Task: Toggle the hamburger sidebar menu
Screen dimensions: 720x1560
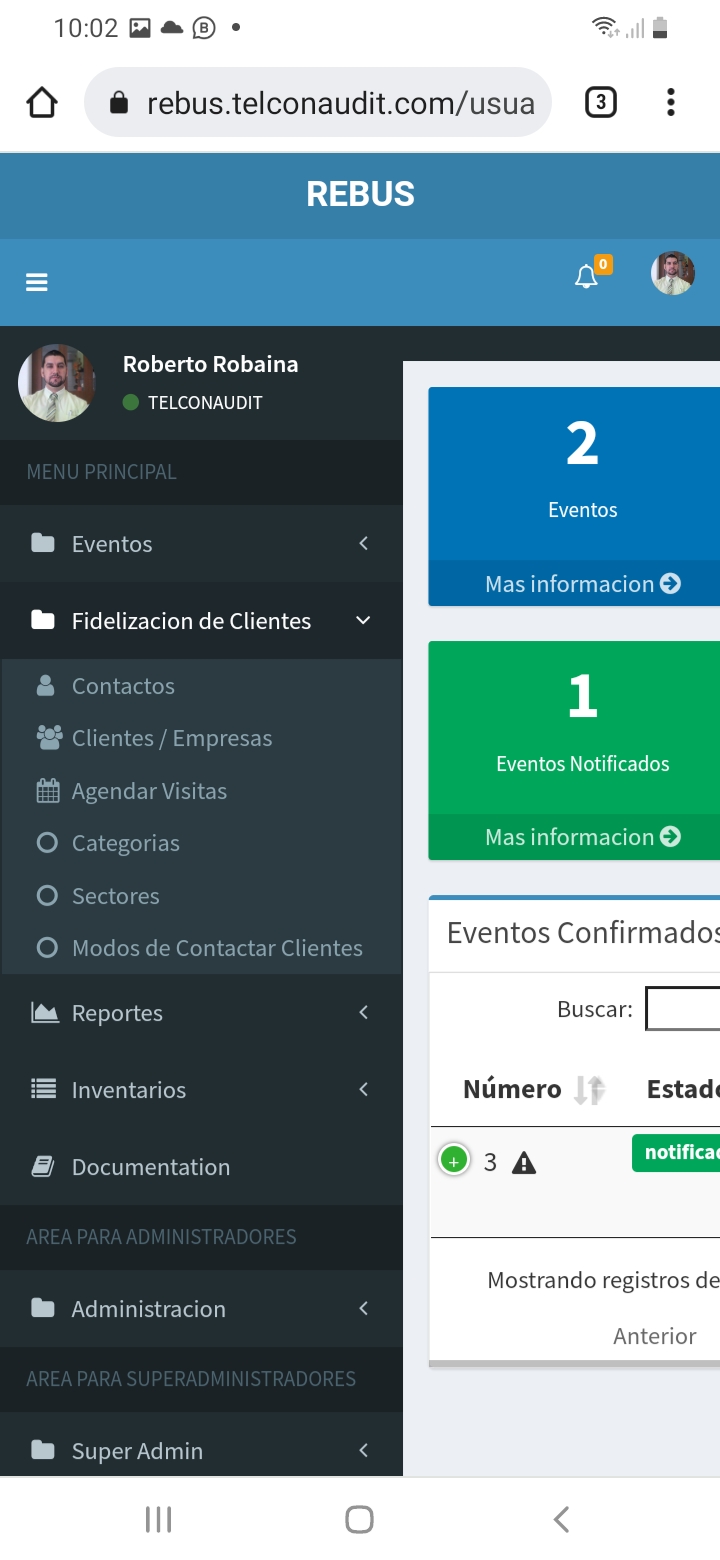Action: pyautogui.click(x=37, y=282)
